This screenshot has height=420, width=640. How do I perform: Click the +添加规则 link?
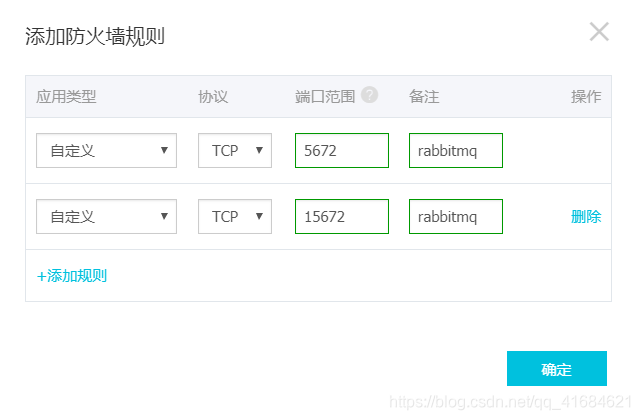point(72,276)
